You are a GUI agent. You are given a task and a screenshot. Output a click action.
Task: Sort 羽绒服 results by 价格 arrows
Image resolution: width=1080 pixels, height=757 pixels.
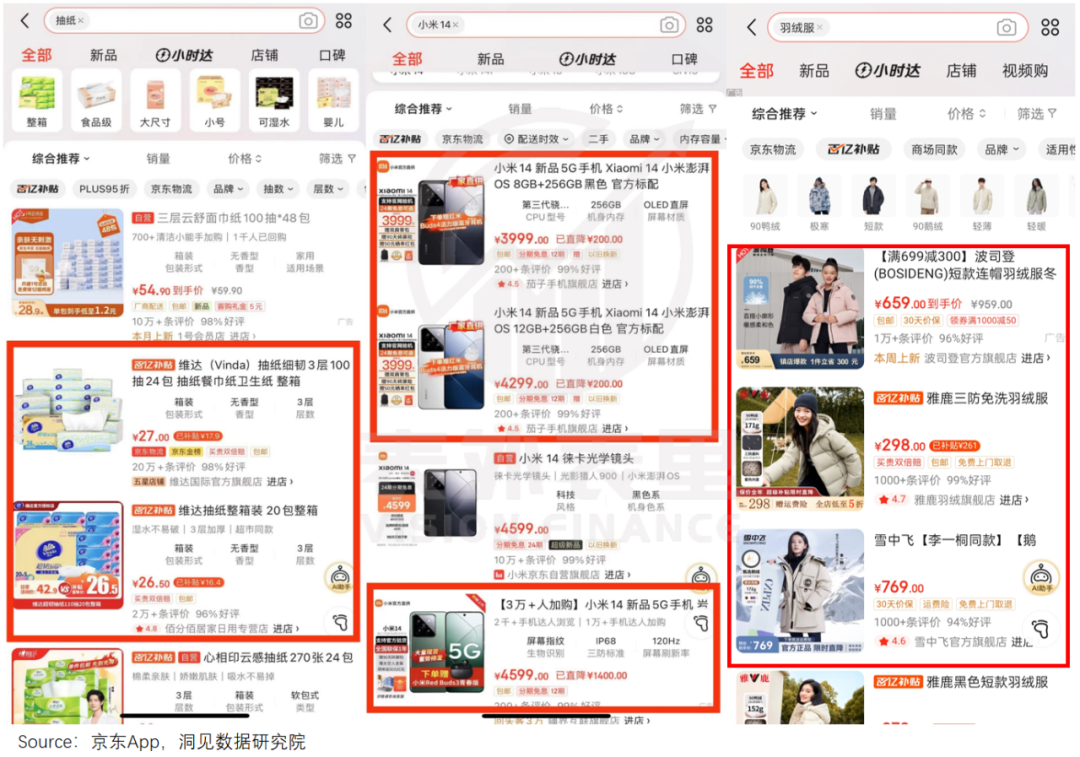(x=966, y=114)
